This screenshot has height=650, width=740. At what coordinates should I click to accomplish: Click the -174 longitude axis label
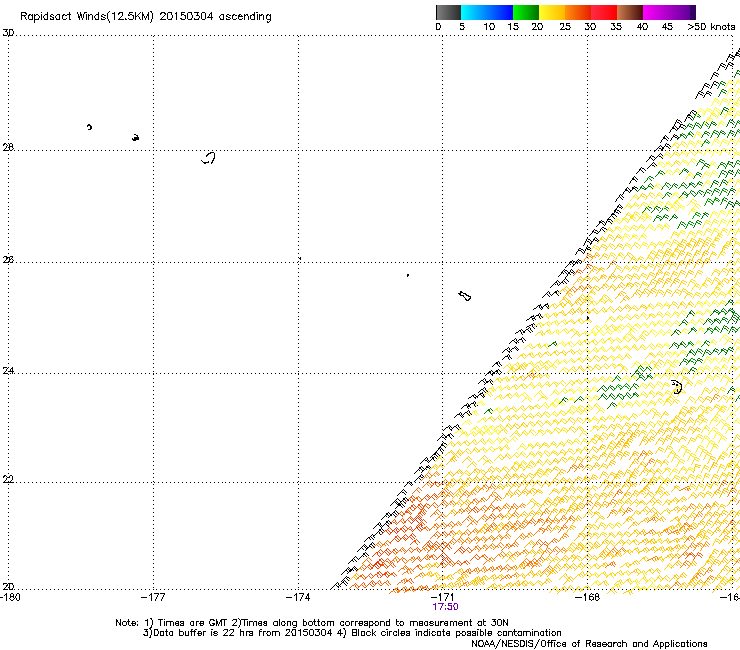click(298, 597)
